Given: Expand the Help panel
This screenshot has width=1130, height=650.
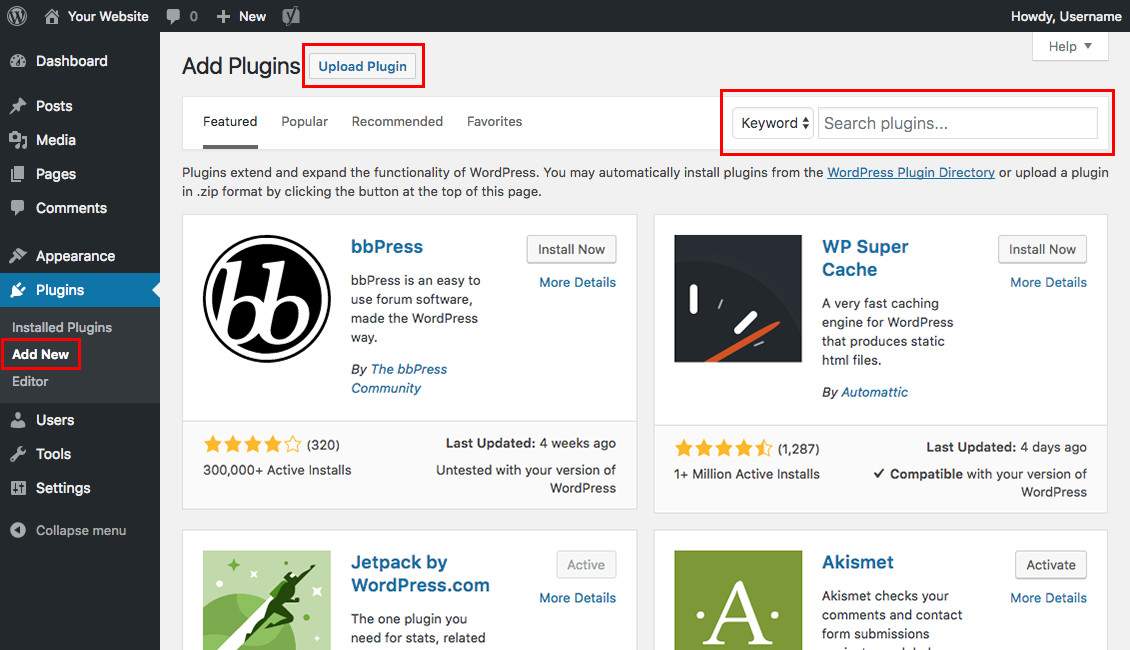Looking at the screenshot, I should coord(1070,46).
